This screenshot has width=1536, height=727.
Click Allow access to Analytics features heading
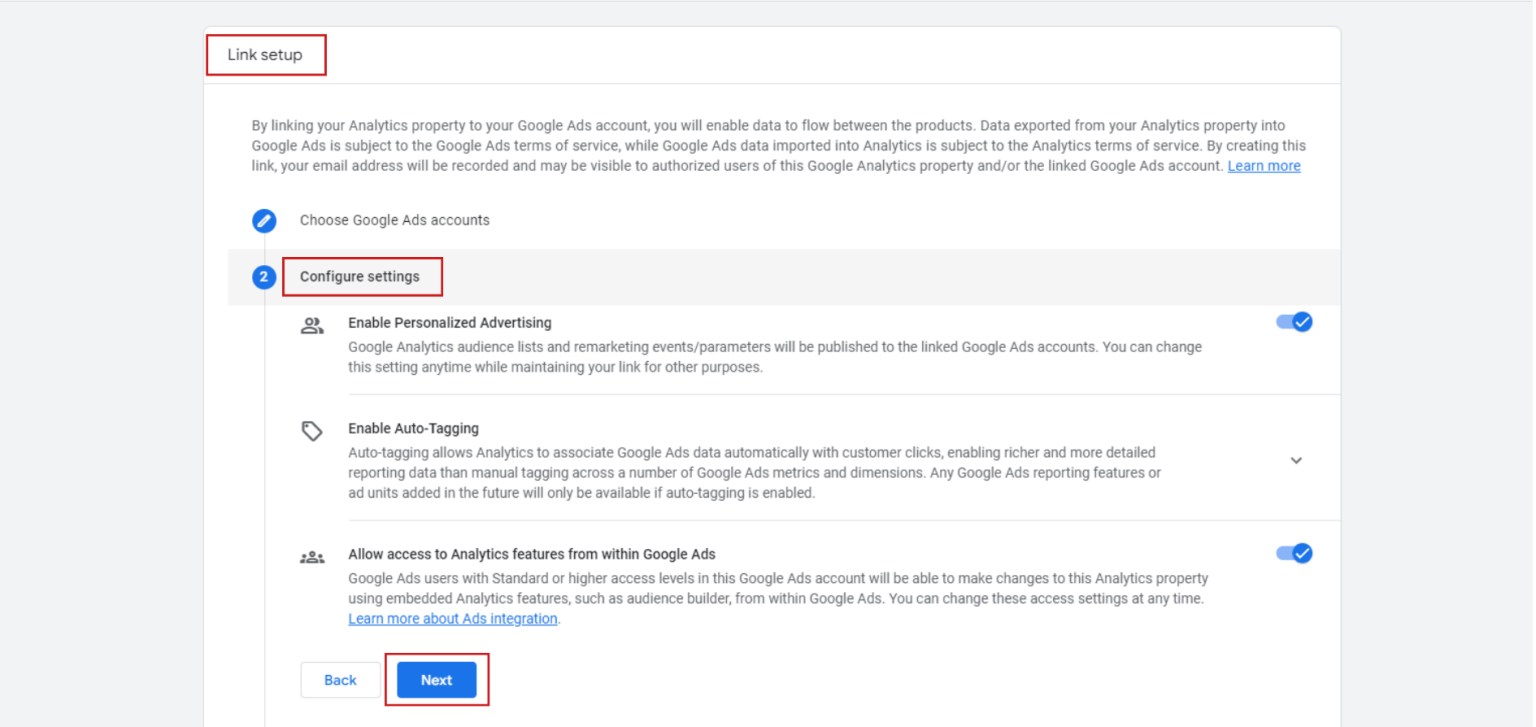pos(532,554)
